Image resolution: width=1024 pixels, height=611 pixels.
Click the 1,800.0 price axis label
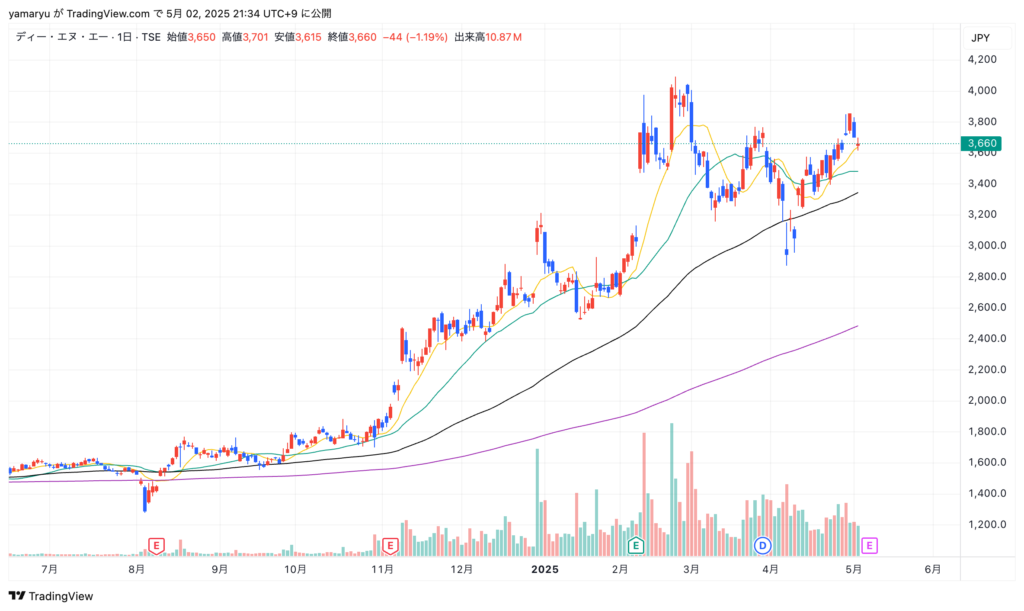coord(986,431)
